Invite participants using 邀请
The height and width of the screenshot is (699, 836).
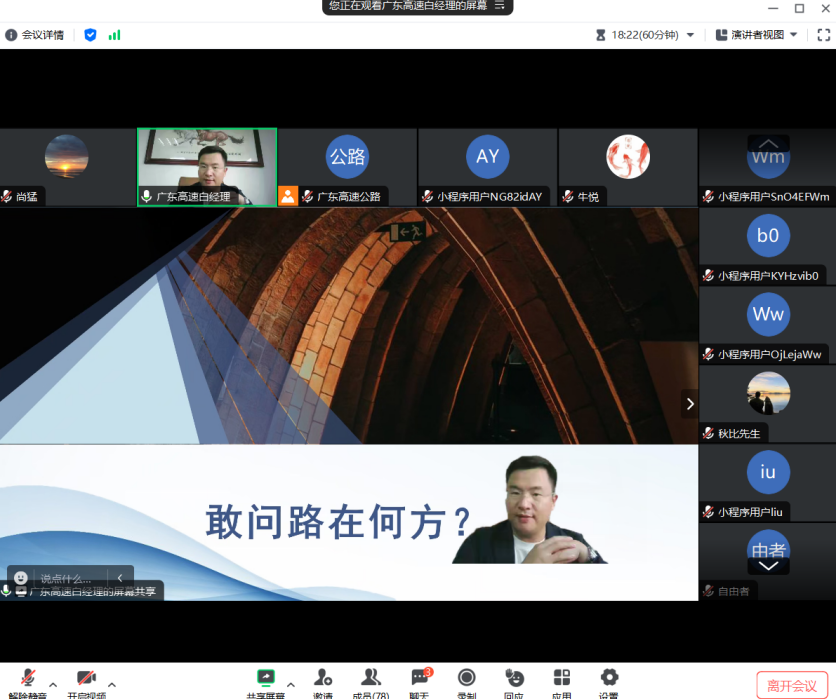(322, 682)
